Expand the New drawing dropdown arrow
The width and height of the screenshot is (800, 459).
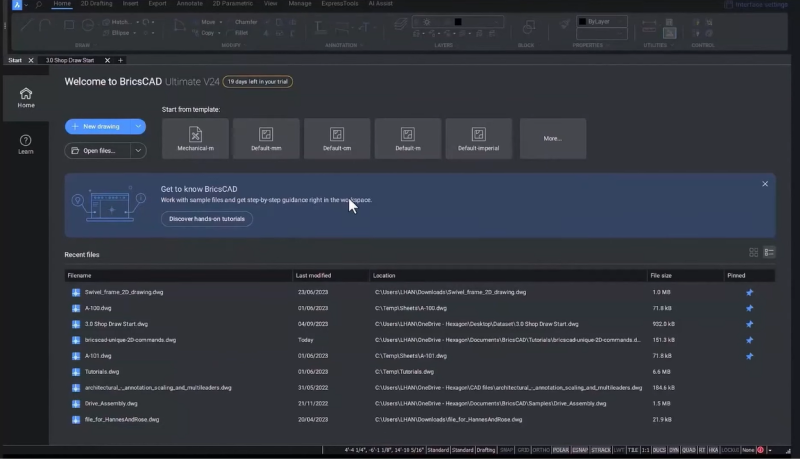pos(138,126)
